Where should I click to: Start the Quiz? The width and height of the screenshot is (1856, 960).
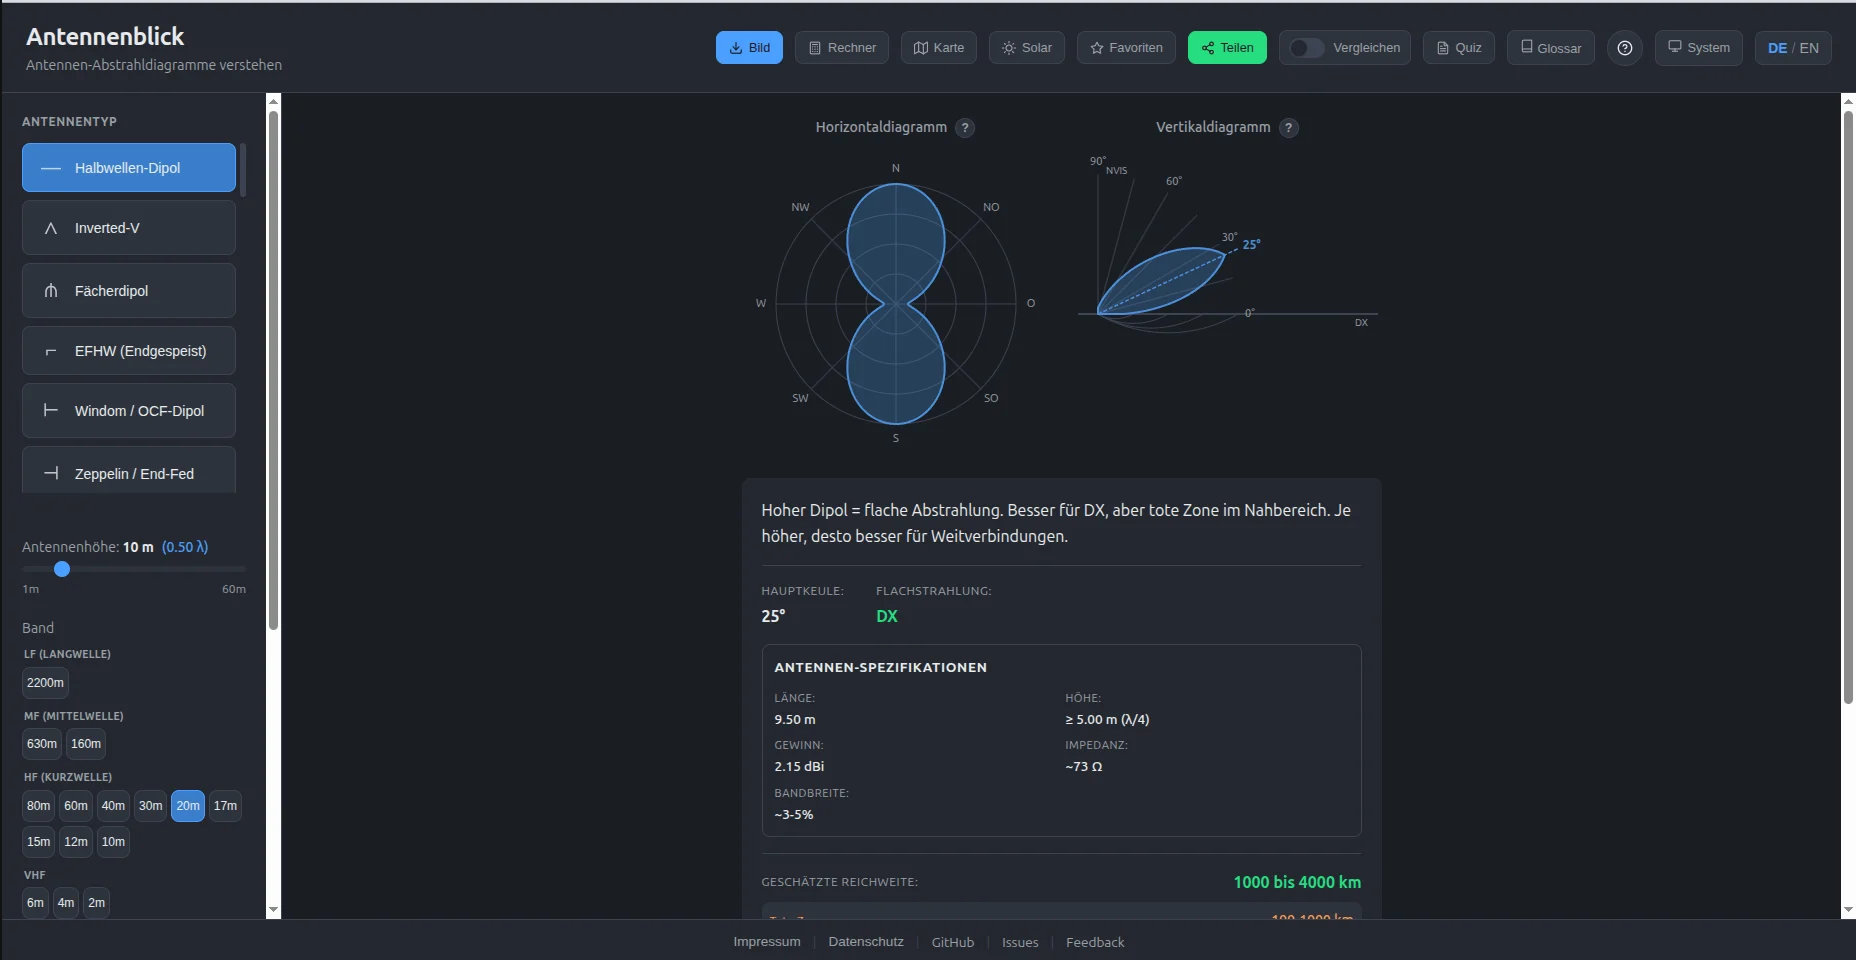click(1458, 47)
